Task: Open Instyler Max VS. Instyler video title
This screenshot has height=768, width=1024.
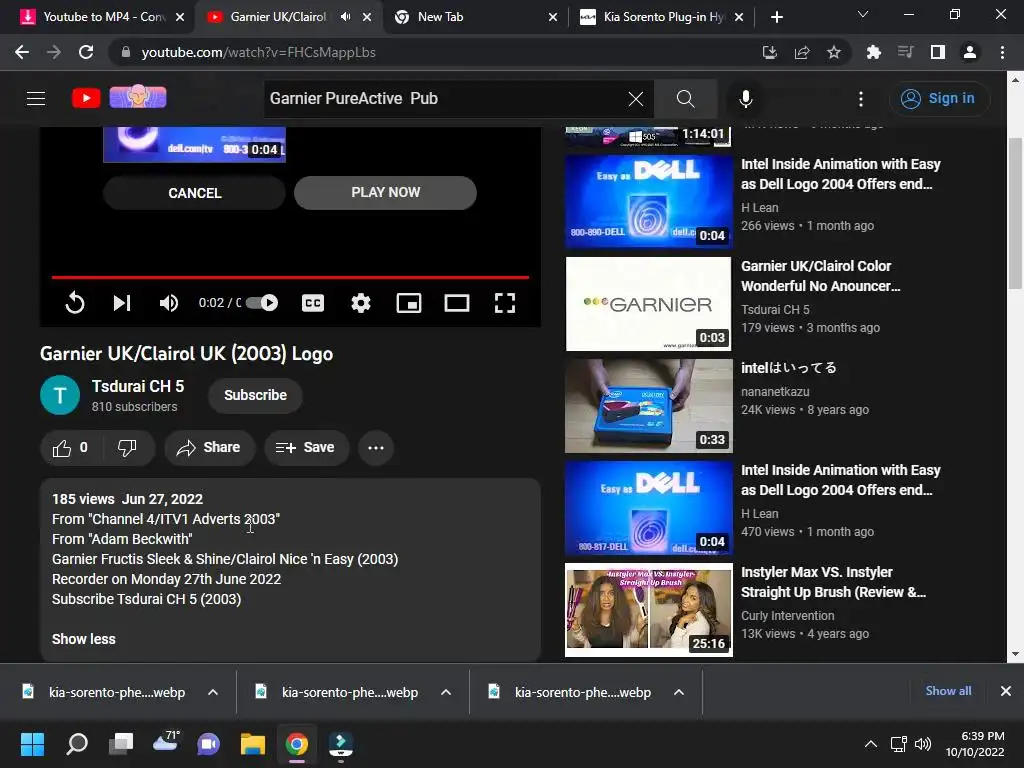Action: click(x=833, y=583)
